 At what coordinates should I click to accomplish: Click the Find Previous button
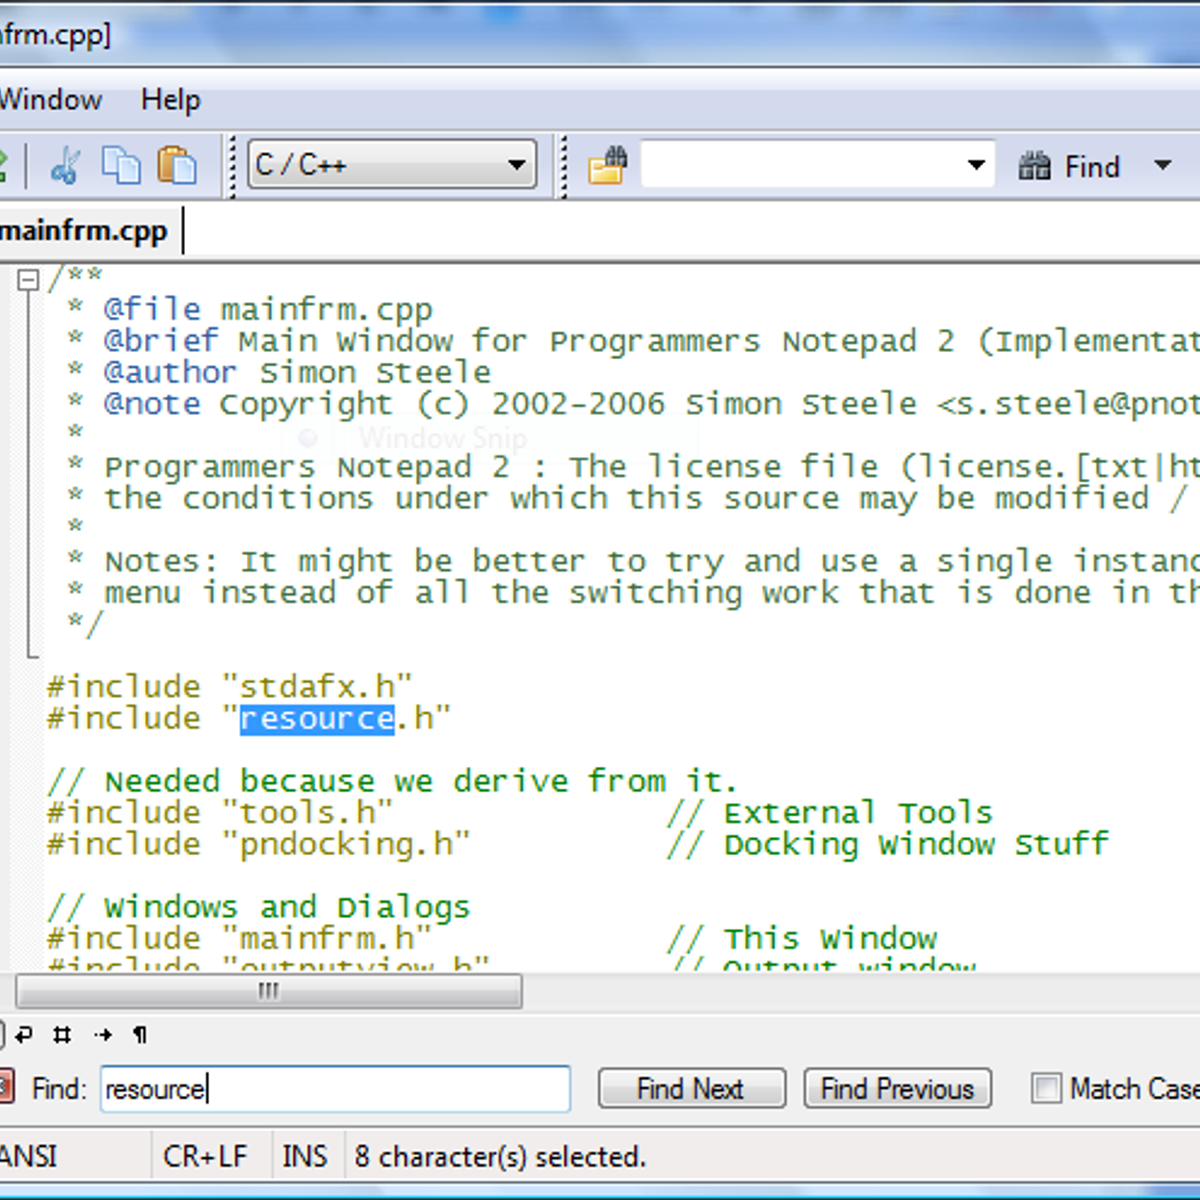point(898,1089)
